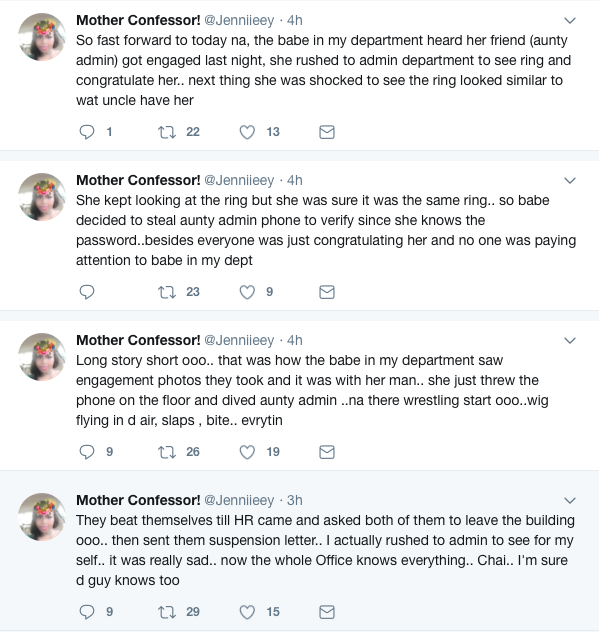
Task: Retweet the tweet with 22 retweets
Action: coord(167,132)
